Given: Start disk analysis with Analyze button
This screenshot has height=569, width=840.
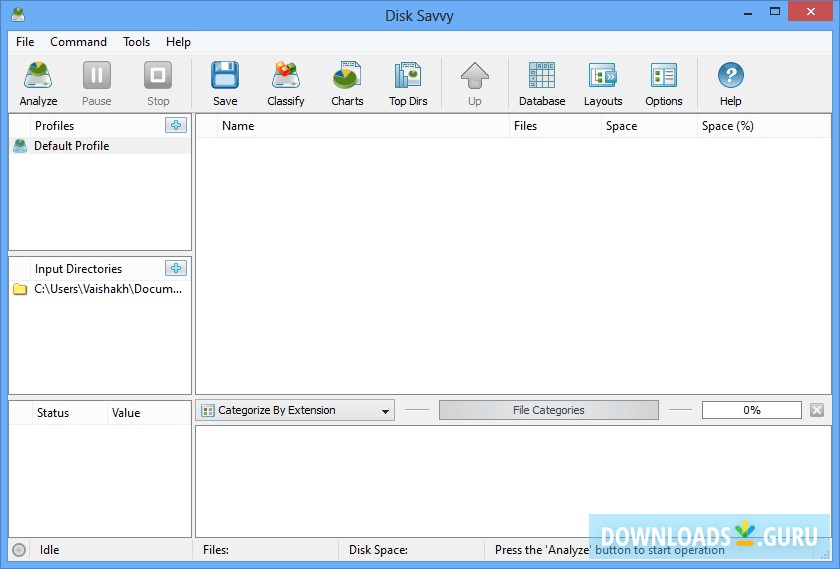Looking at the screenshot, I should coord(38,84).
